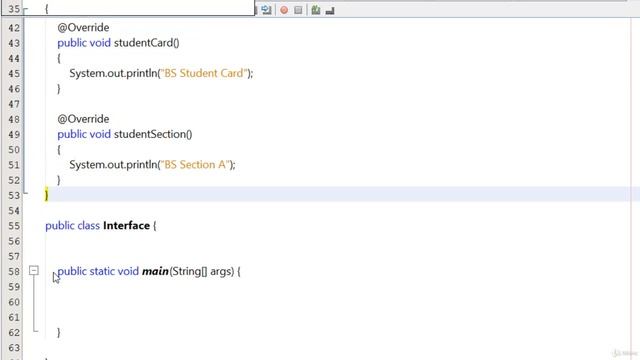640x360 pixels.
Task: Click the blue arrow toolbar icon
Action: point(266,10)
